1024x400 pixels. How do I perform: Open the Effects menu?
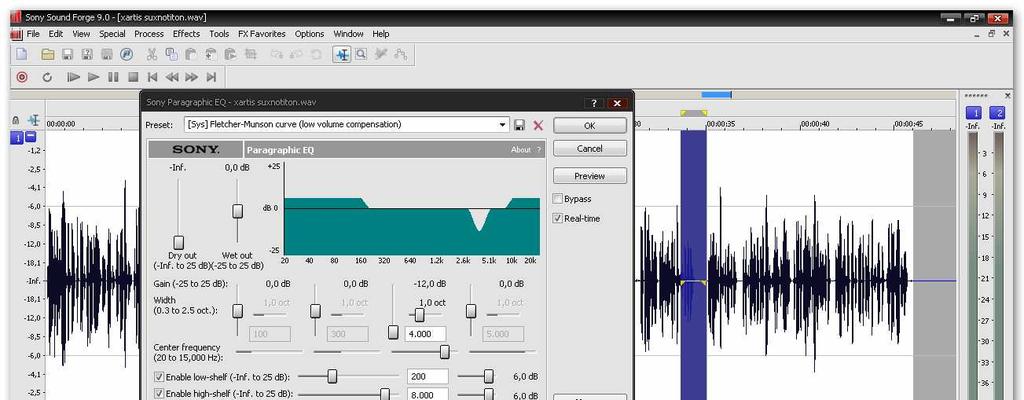[x=186, y=34]
